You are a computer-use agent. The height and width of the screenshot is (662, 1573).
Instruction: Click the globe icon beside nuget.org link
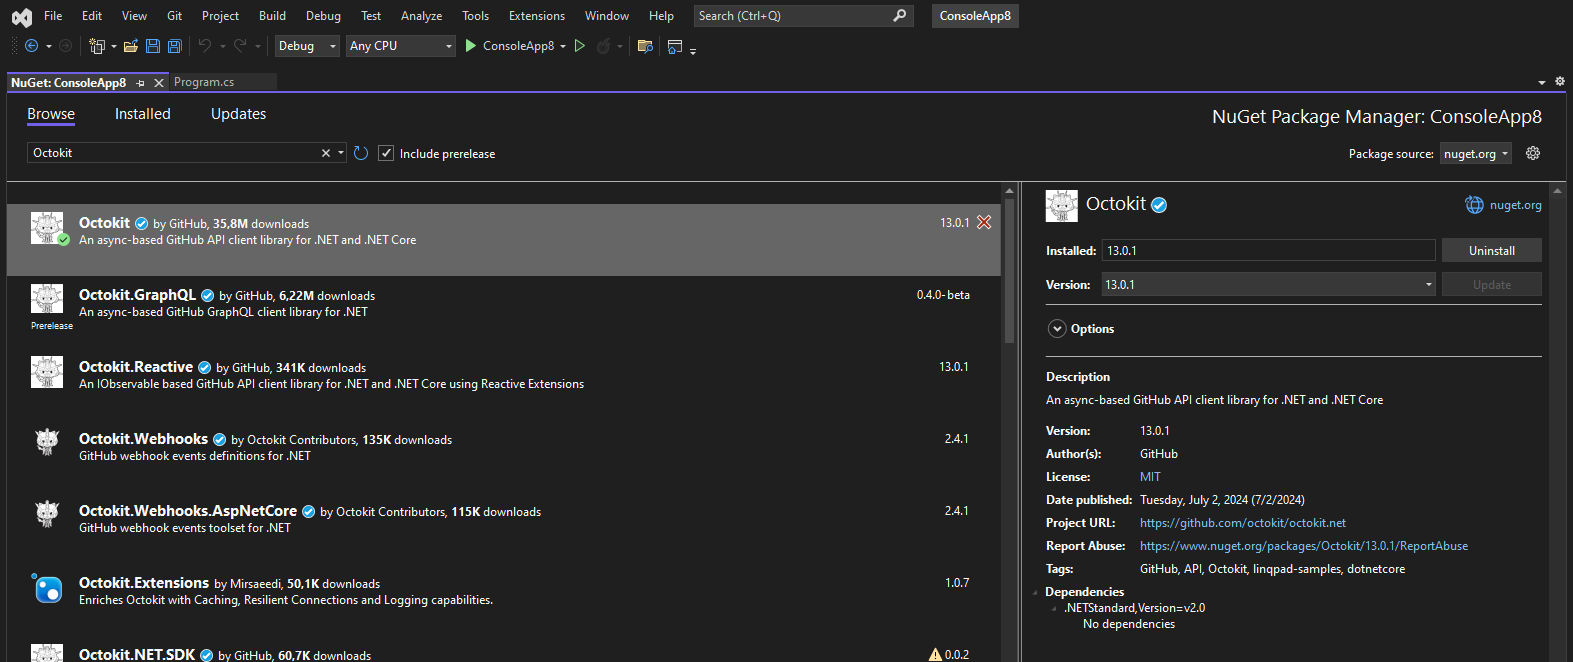point(1474,205)
